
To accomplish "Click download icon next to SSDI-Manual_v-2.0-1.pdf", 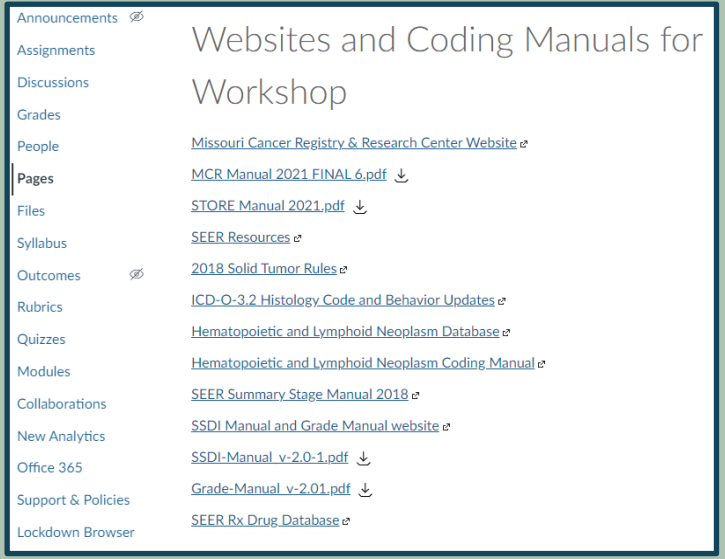I will click(363, 458).
